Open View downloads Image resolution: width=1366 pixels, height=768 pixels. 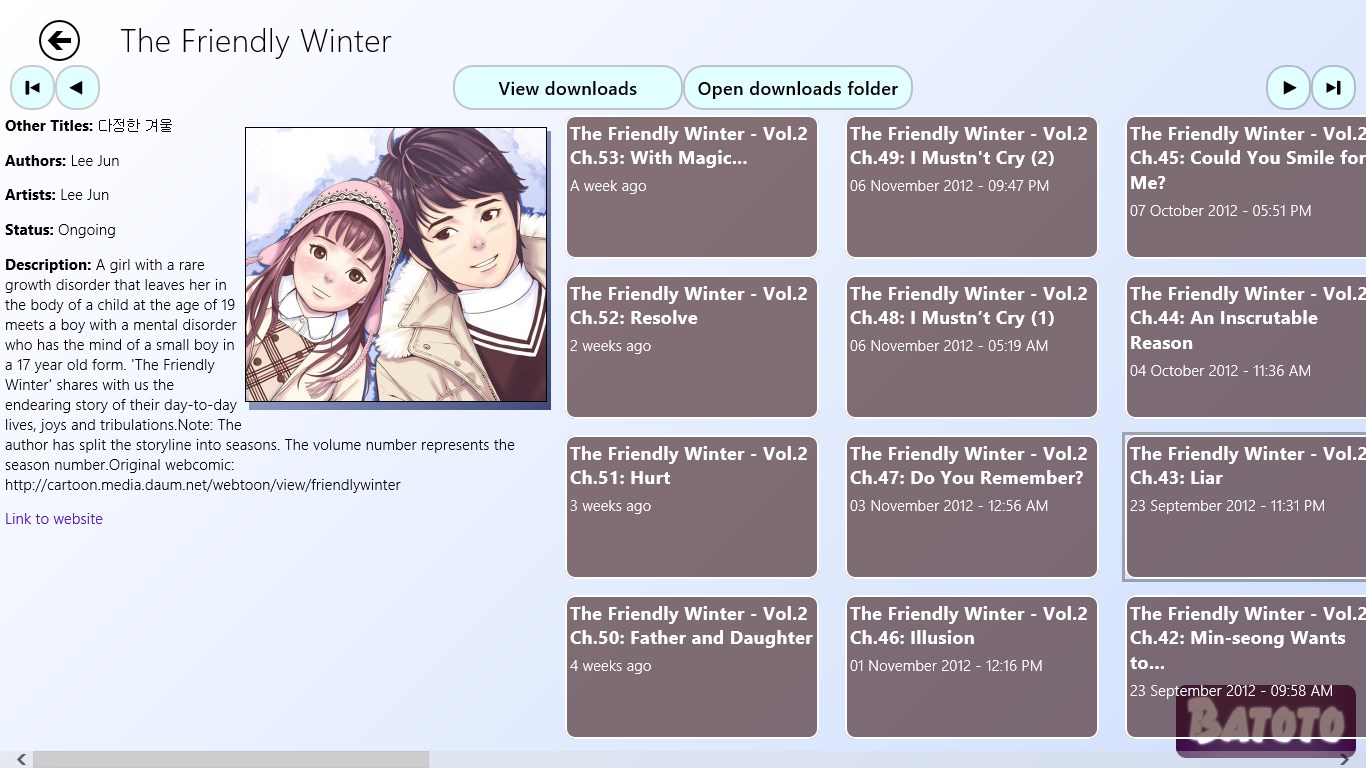pos(568,88)
